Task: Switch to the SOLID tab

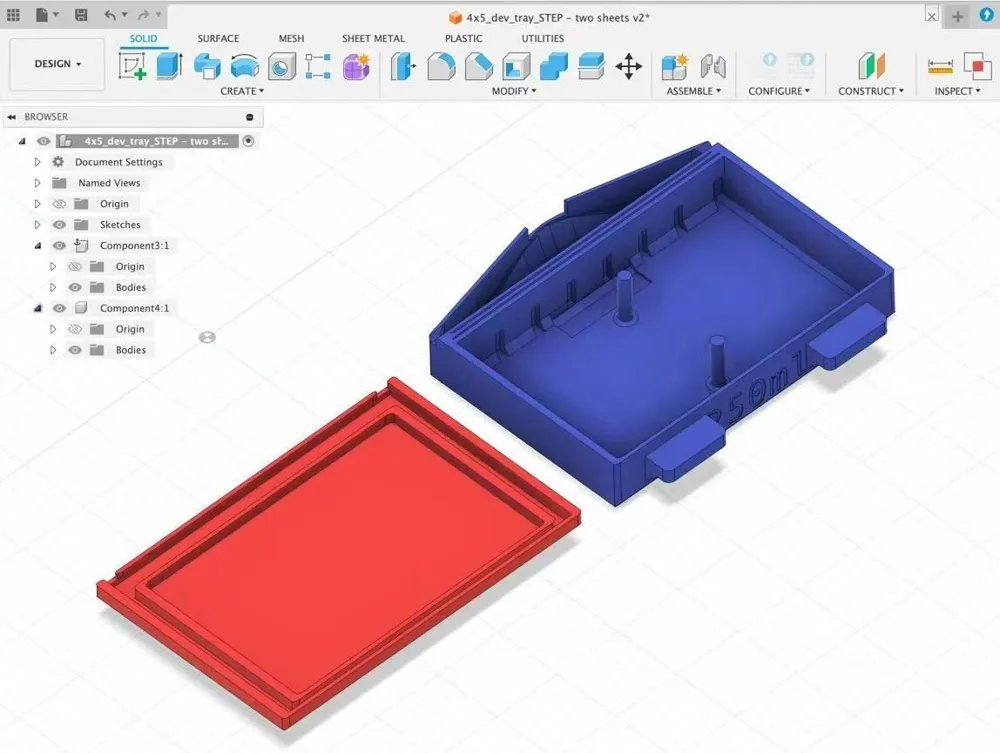Action: (143, 38)
